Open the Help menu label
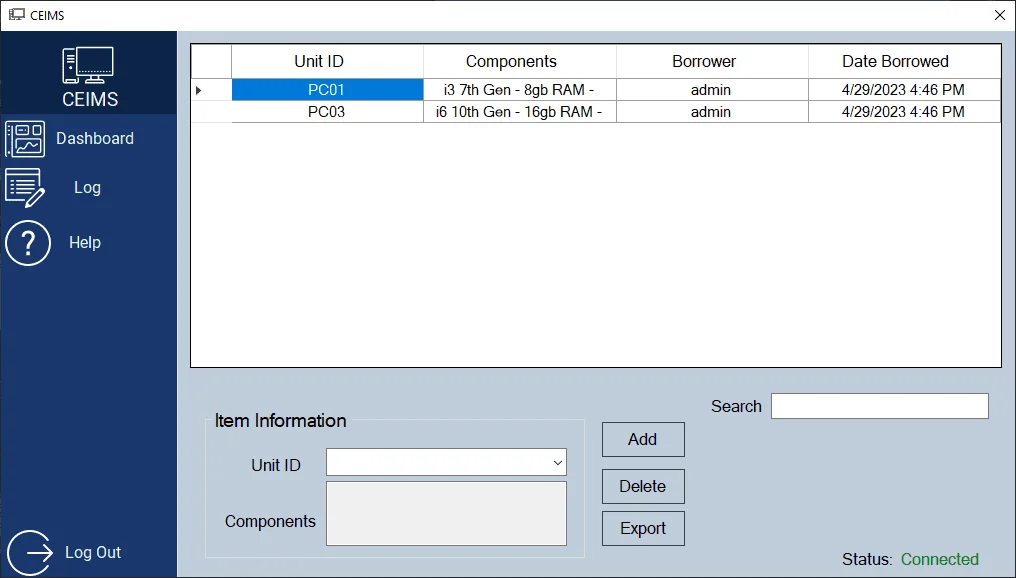This screenshot has height=578, width=1016. pos(85,242)
